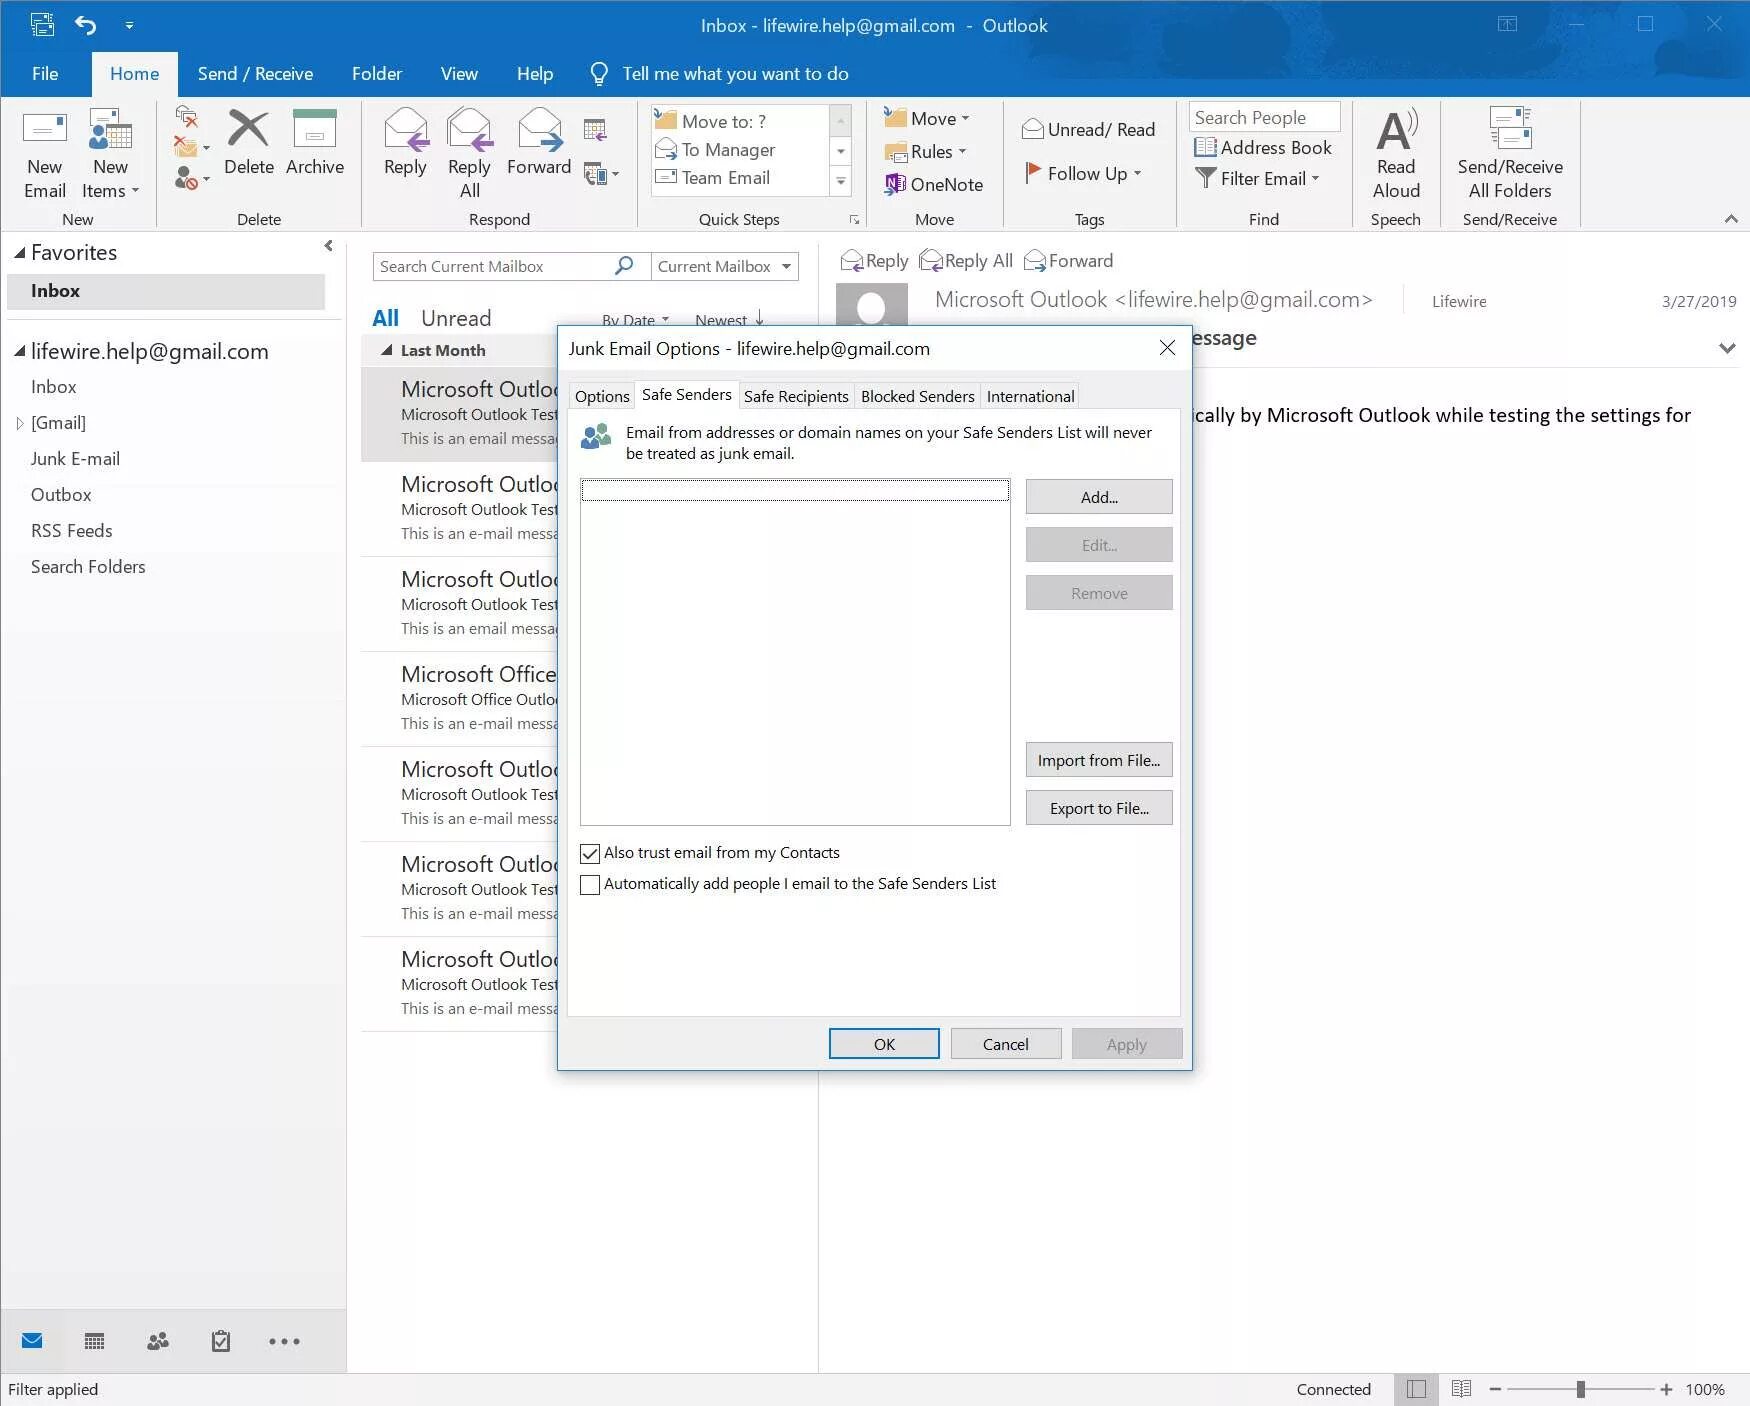Toggle Unread/Read for the message
1750x1406 pixels.
tap(1088, 129)
